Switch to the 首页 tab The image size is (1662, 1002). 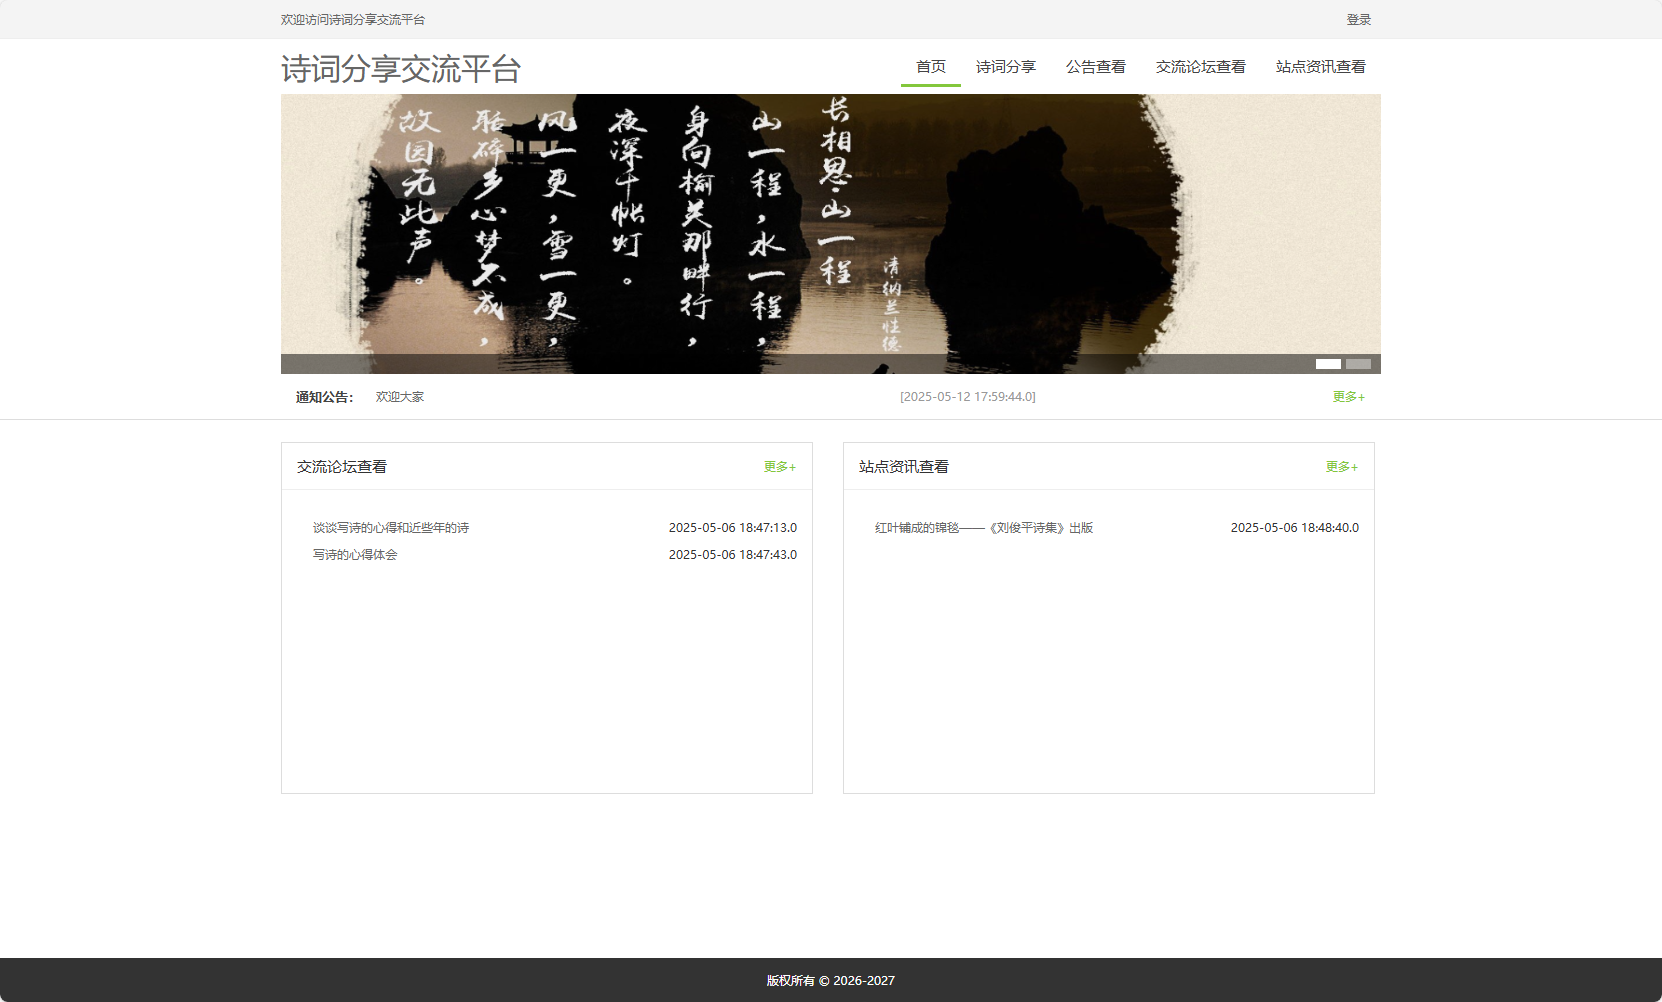pyautogui.click(x=931, y=67)
